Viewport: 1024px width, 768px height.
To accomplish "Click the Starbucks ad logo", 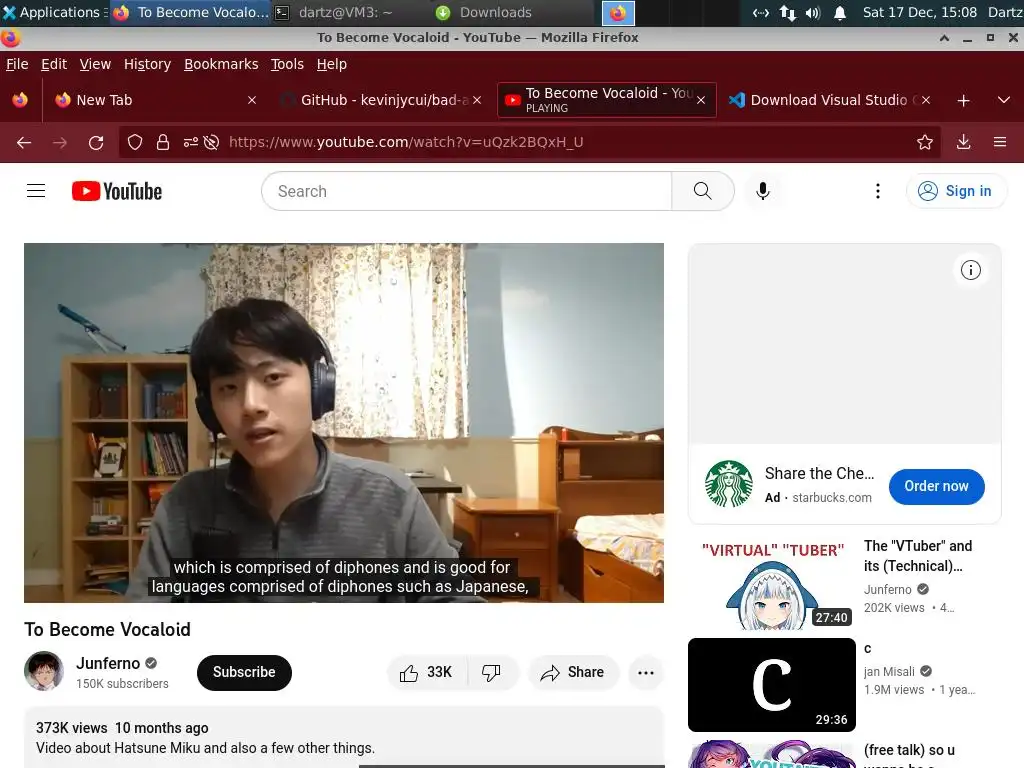I will click(x=729, y=484).
